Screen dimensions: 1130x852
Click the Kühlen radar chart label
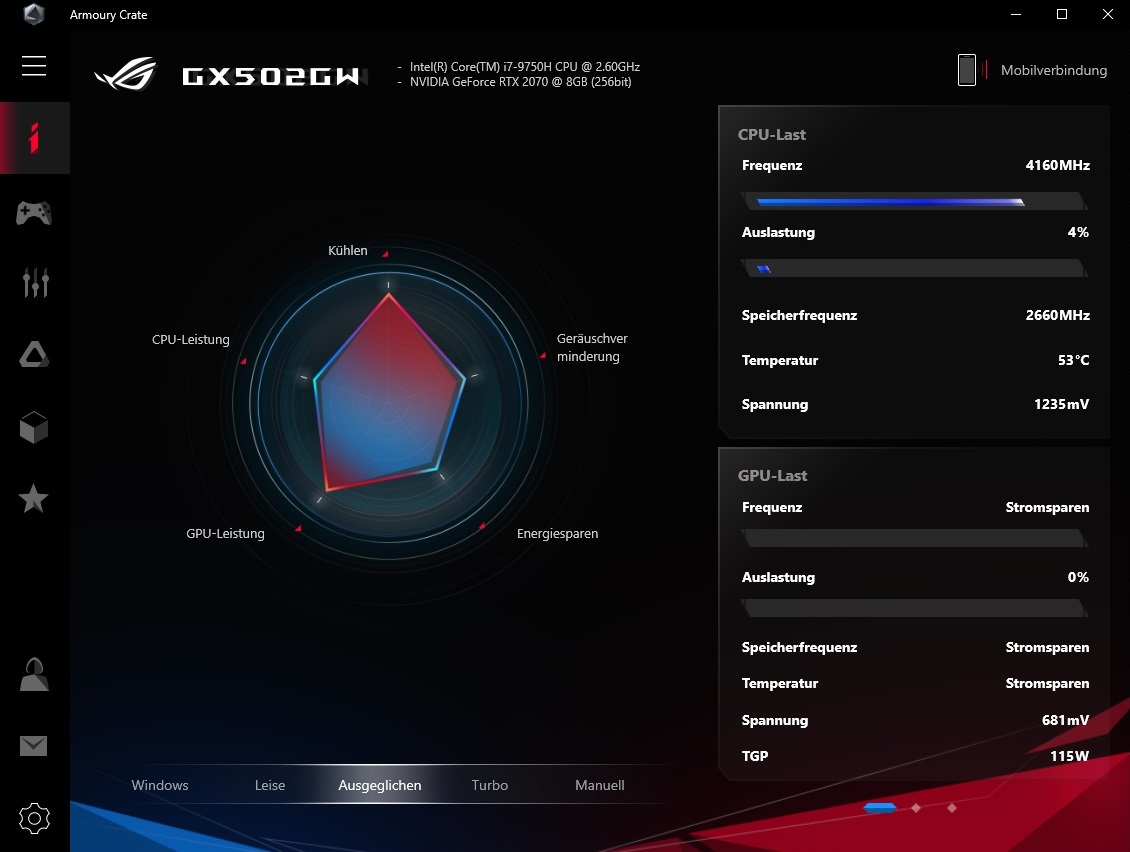coord(347,250)
